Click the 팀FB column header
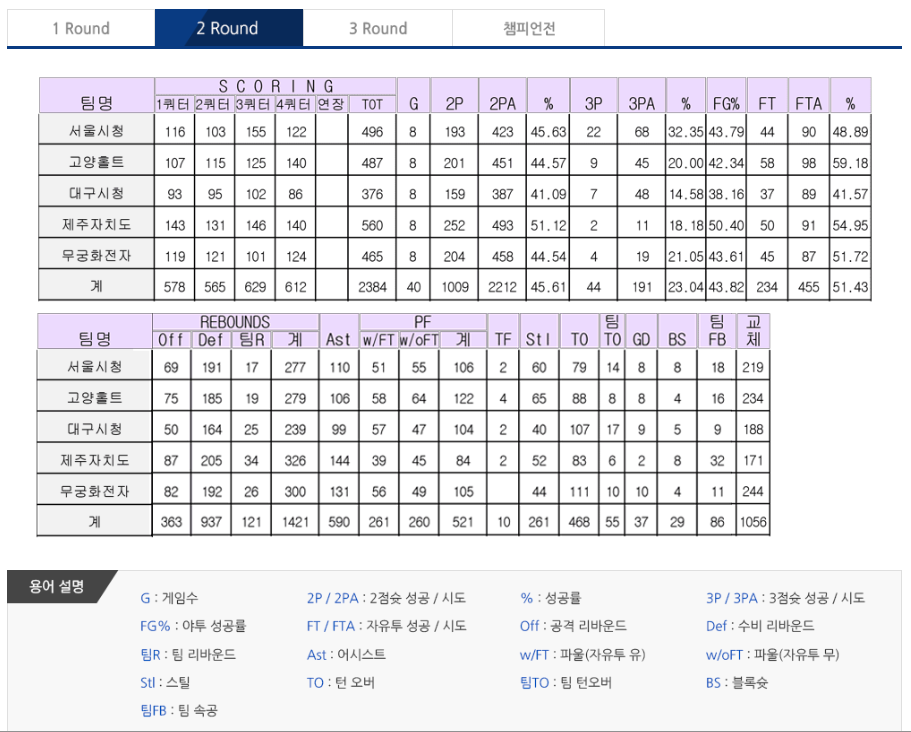This screenshot has height=732, width=911. 717,331
